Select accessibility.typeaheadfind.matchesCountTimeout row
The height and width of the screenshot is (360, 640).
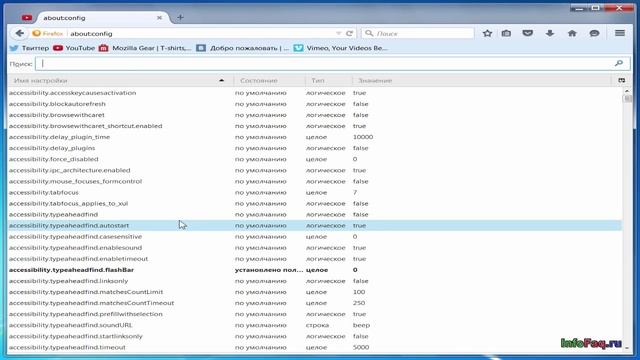(x=315, y=303)
